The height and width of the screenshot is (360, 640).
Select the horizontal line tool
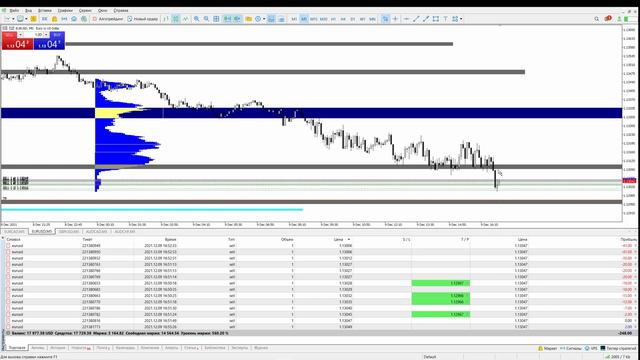[x=406, y=19]
